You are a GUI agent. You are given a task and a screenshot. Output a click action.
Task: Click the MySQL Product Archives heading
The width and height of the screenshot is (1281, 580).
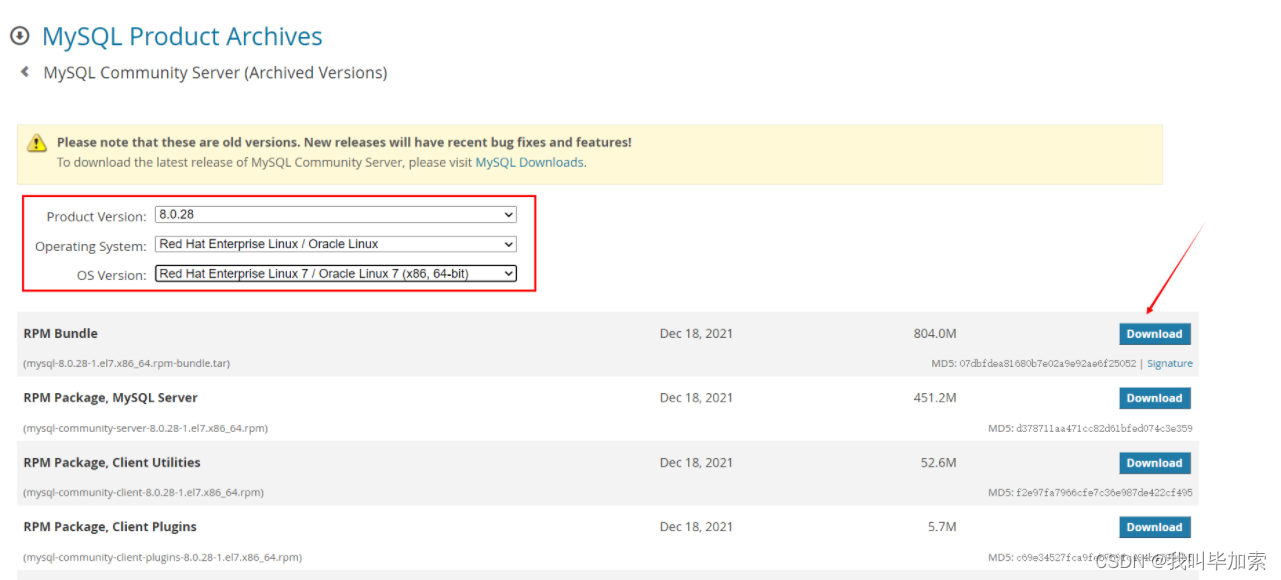pyautogui.click(x=182, y=37)
